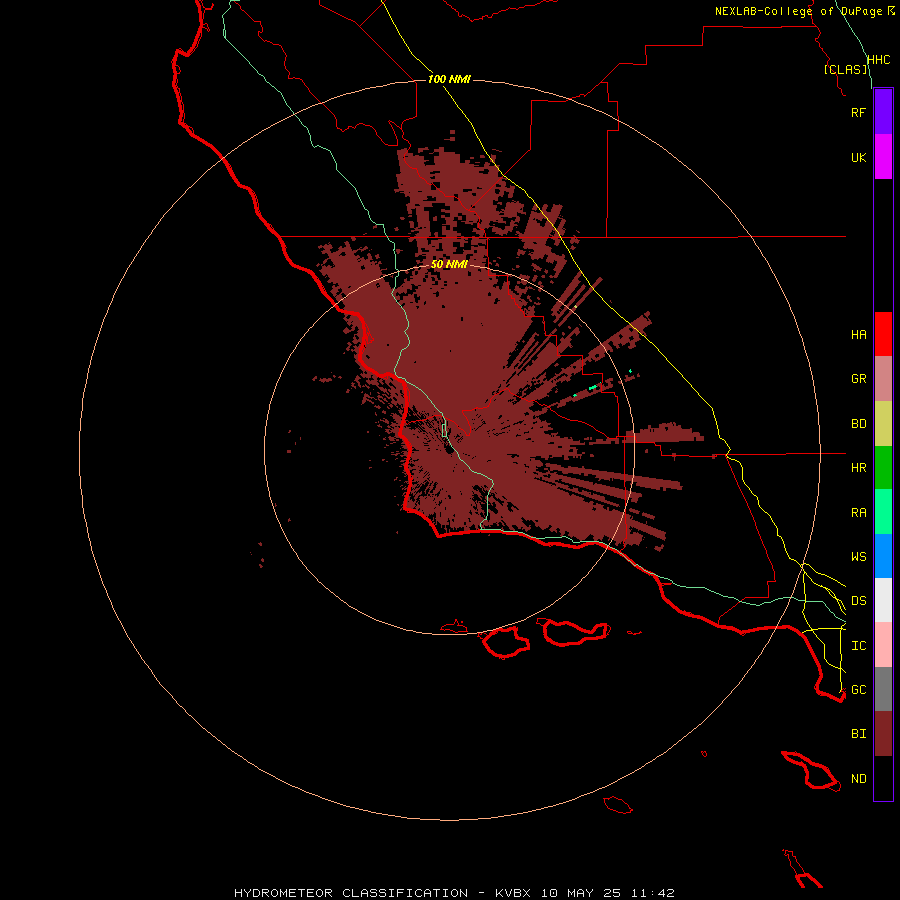Image resolution: width=900 pixels, height=900 pixels.
Task: Click the "WS" legend label
Action: (858, 557)
